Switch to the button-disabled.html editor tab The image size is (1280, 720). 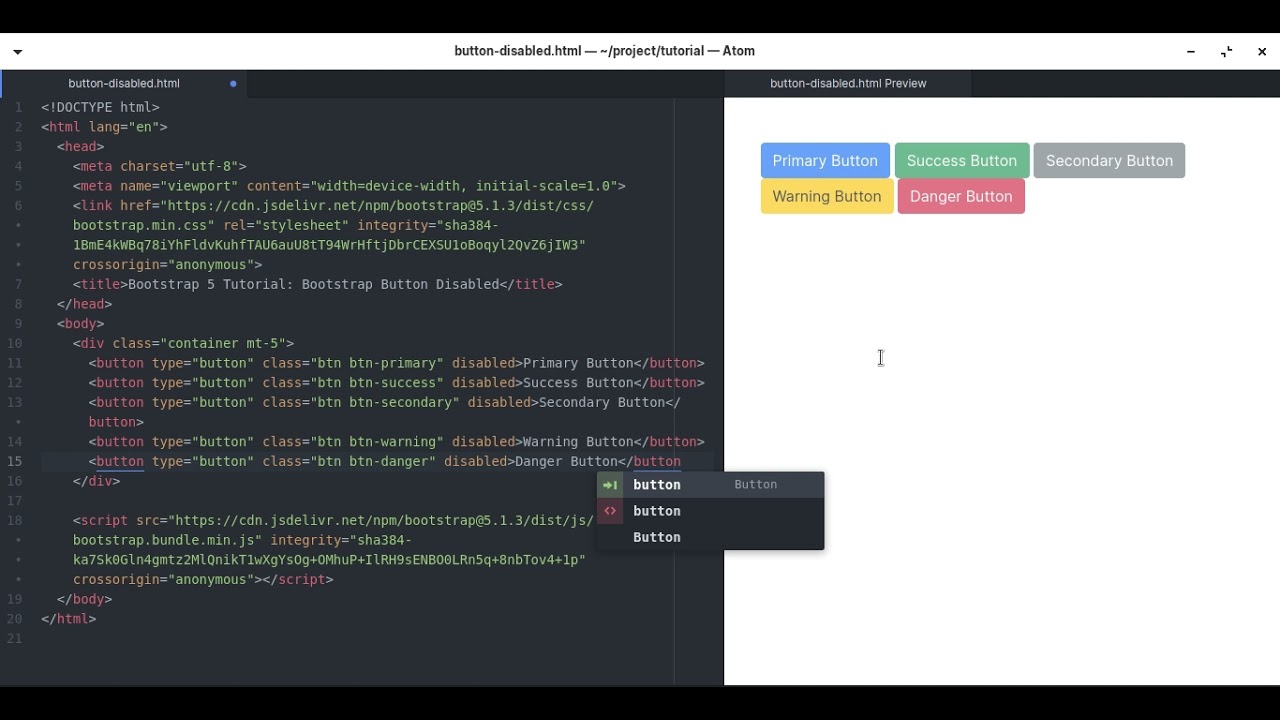tap(124, 83)
